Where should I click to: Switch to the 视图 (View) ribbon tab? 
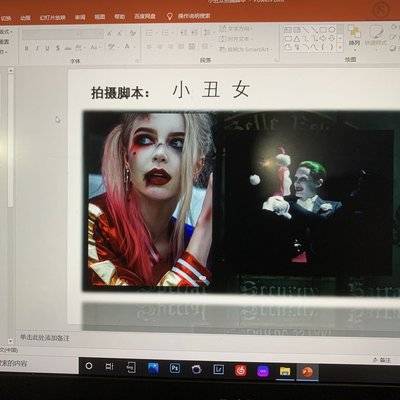click(x=100, y=17)
